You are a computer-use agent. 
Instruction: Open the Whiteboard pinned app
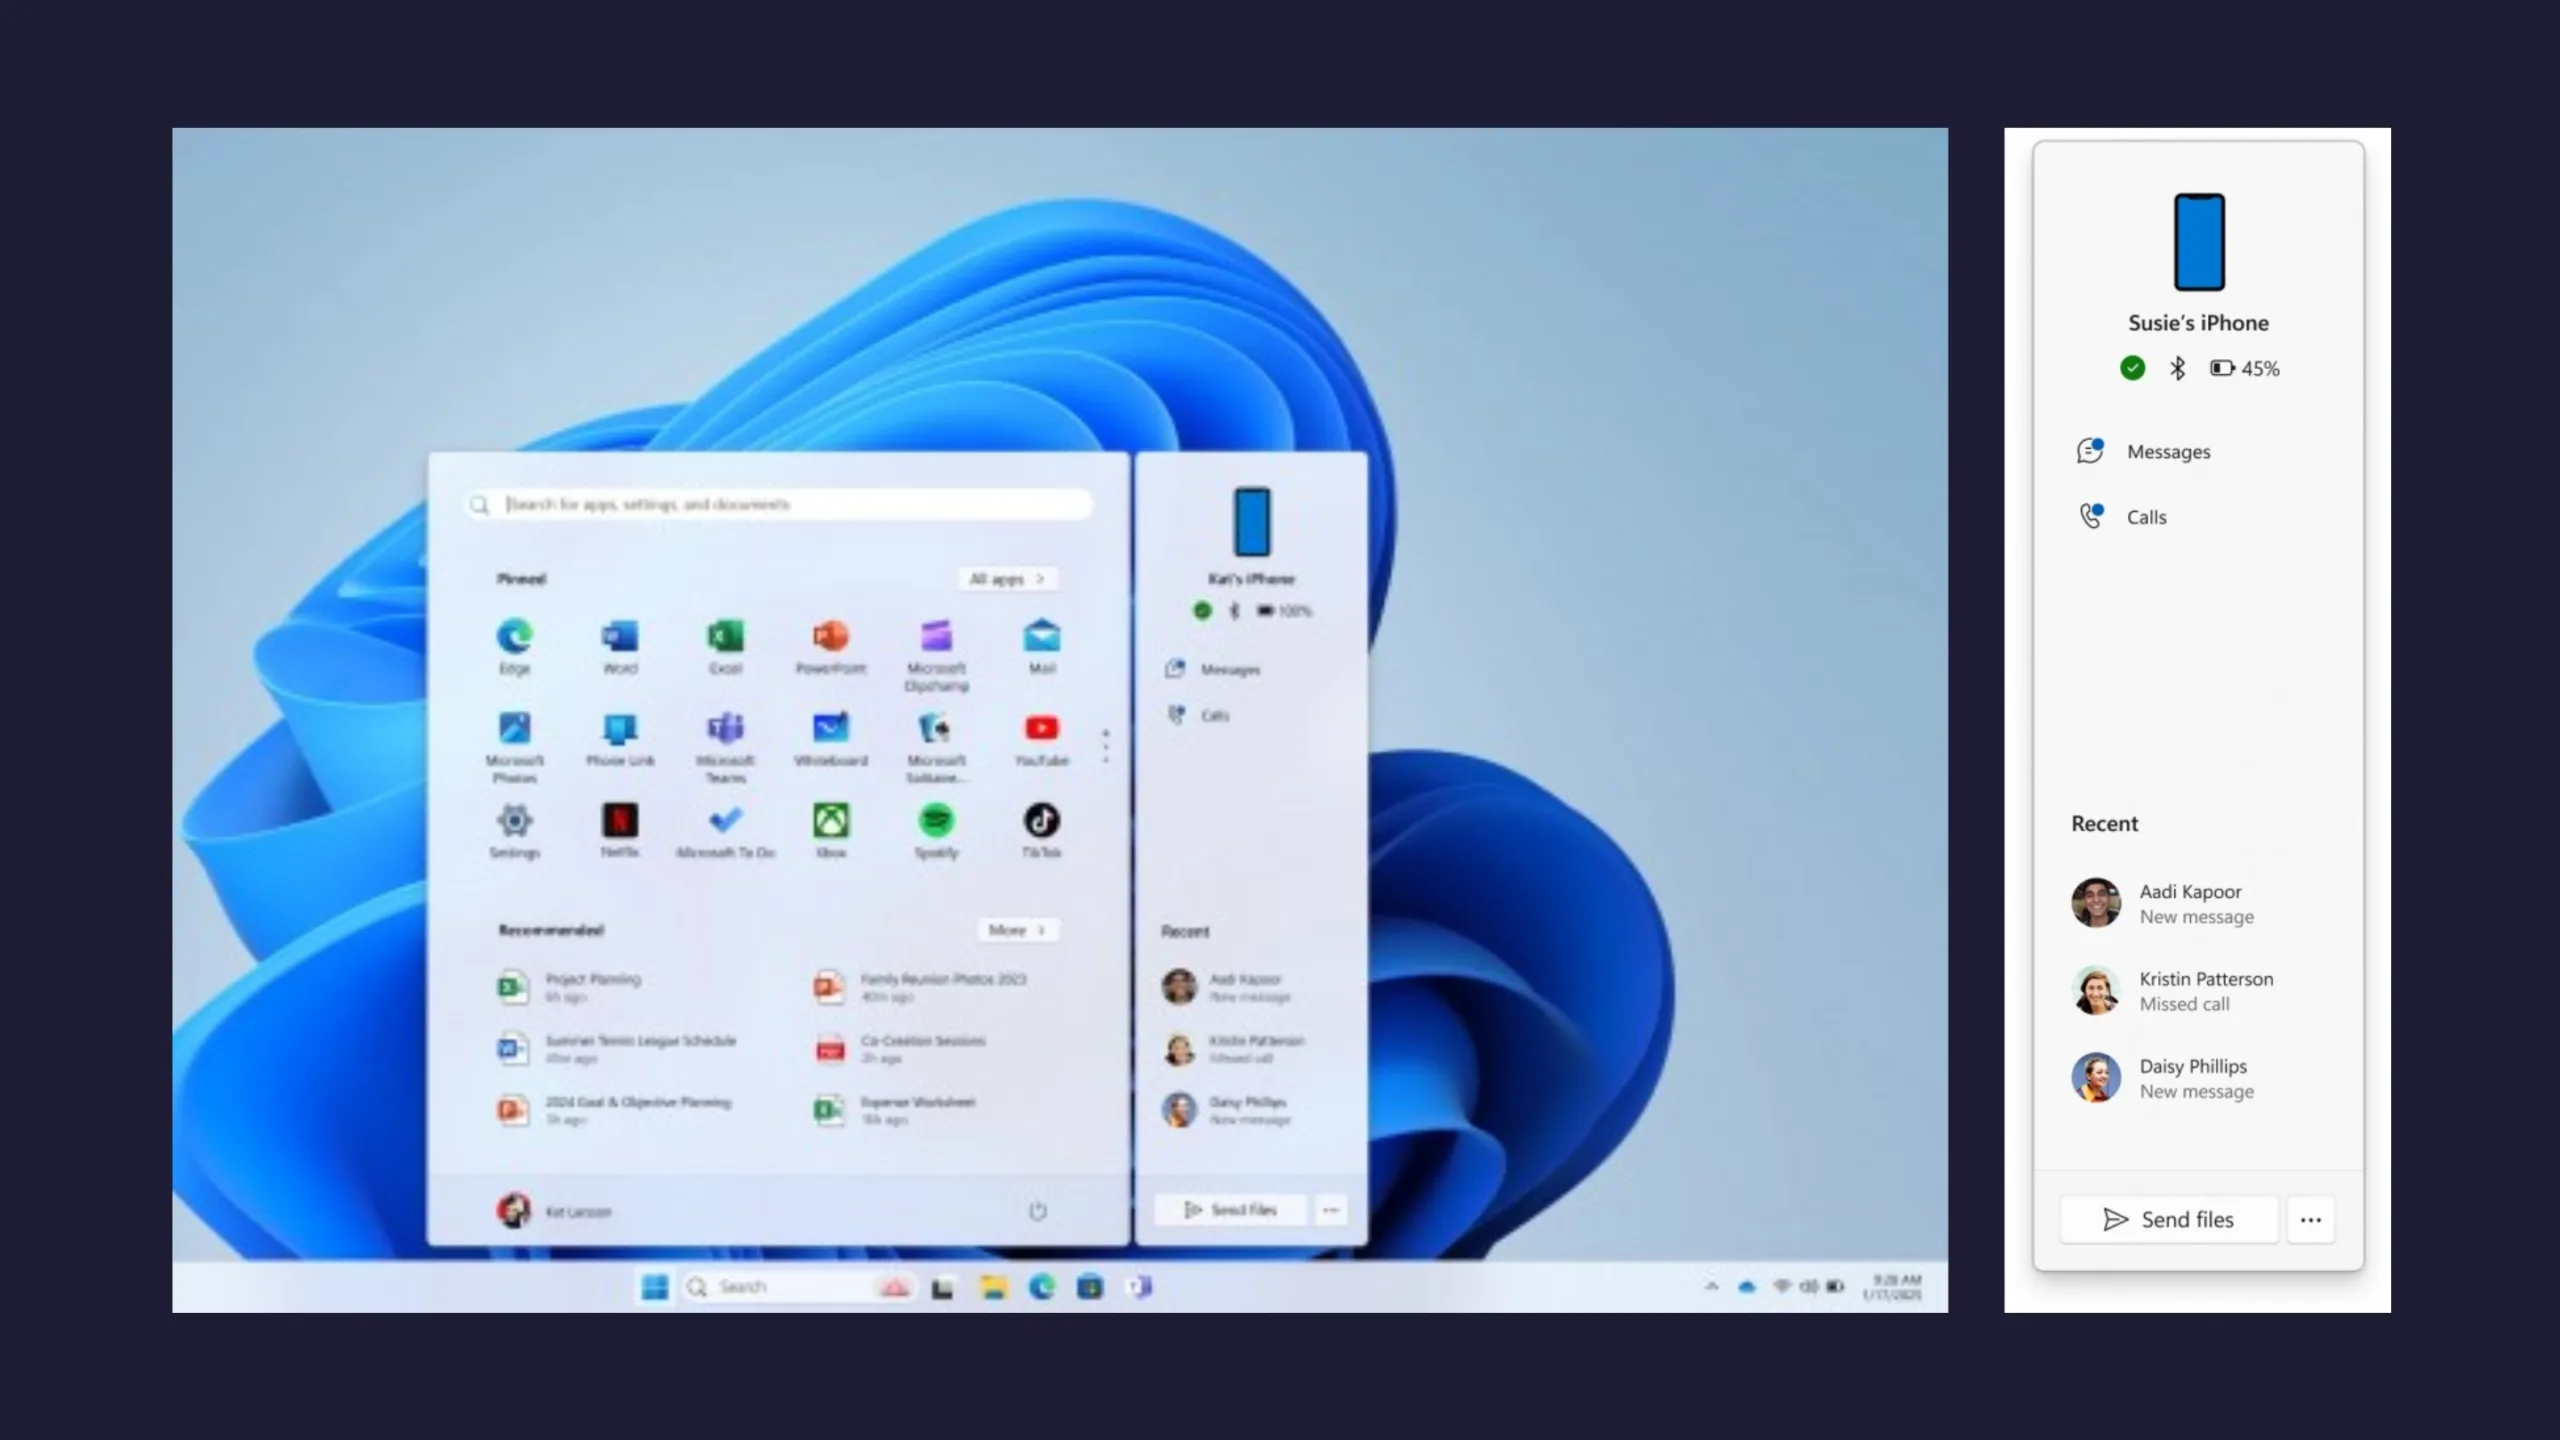click(x=830, y=739)
